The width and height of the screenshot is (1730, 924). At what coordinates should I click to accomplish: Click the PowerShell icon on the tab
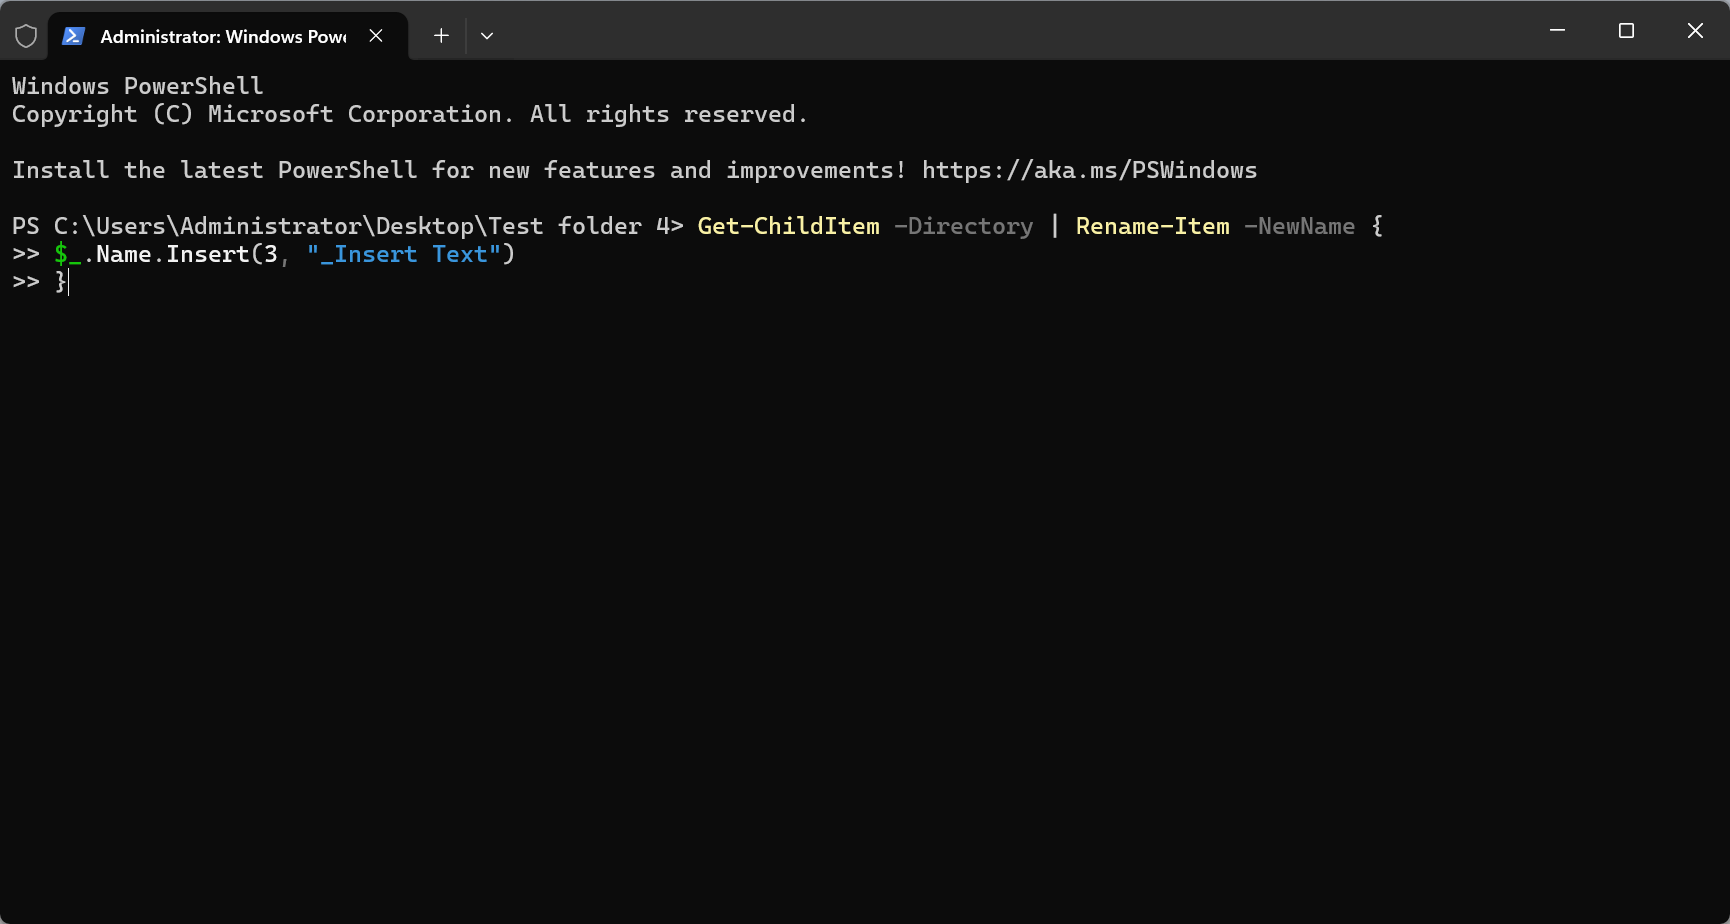73,36
